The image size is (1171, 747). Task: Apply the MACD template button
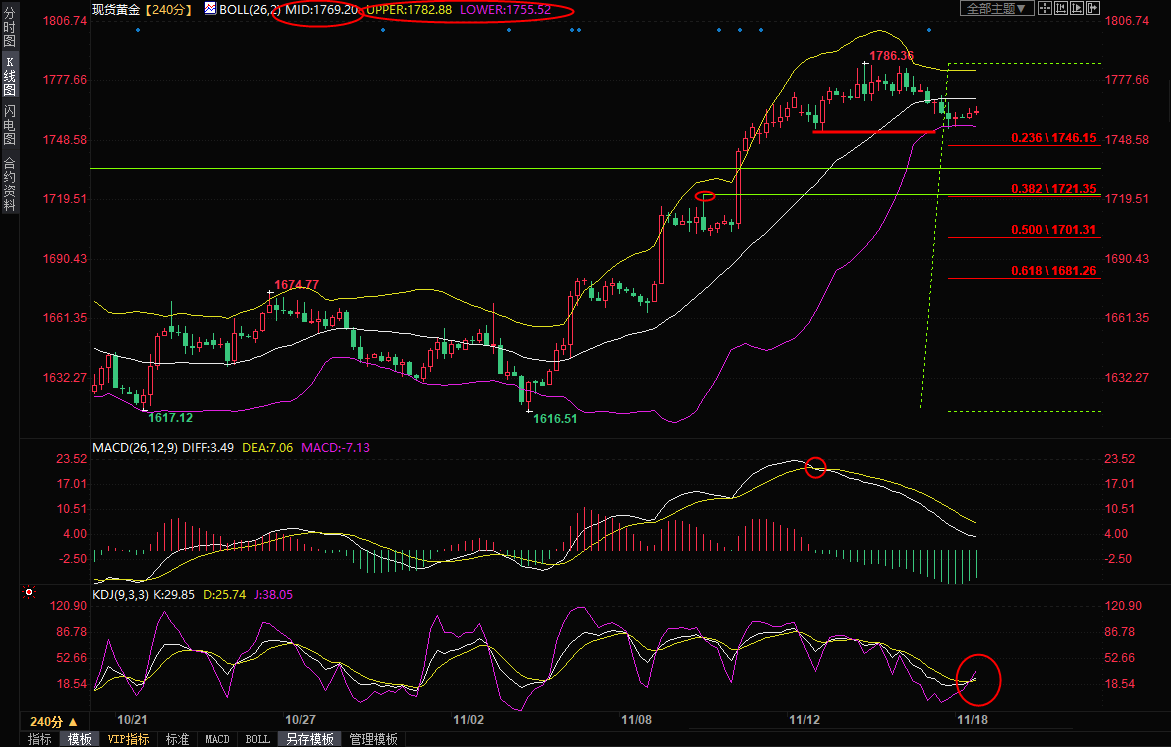(217, 739)
